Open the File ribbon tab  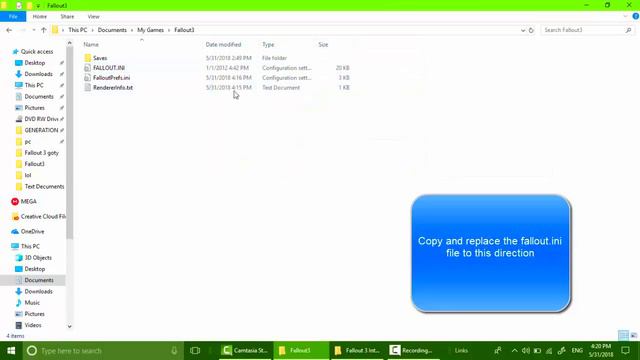coord(13,17)
